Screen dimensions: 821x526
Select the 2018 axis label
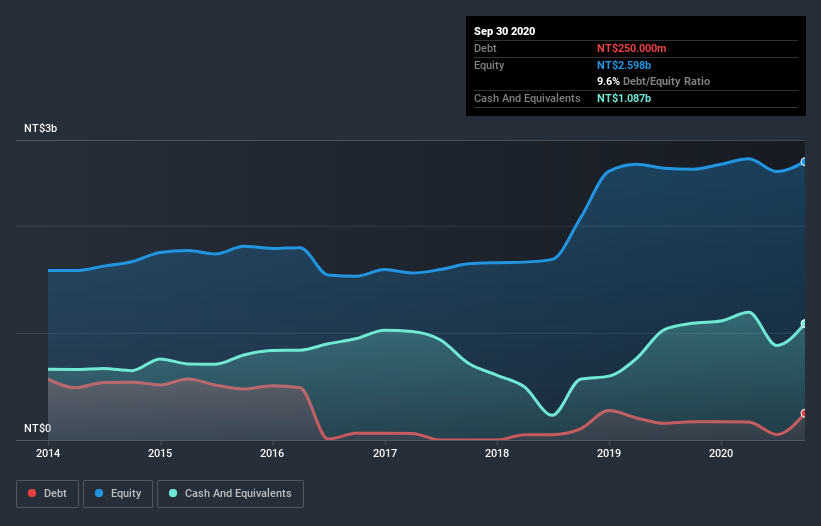497,453
